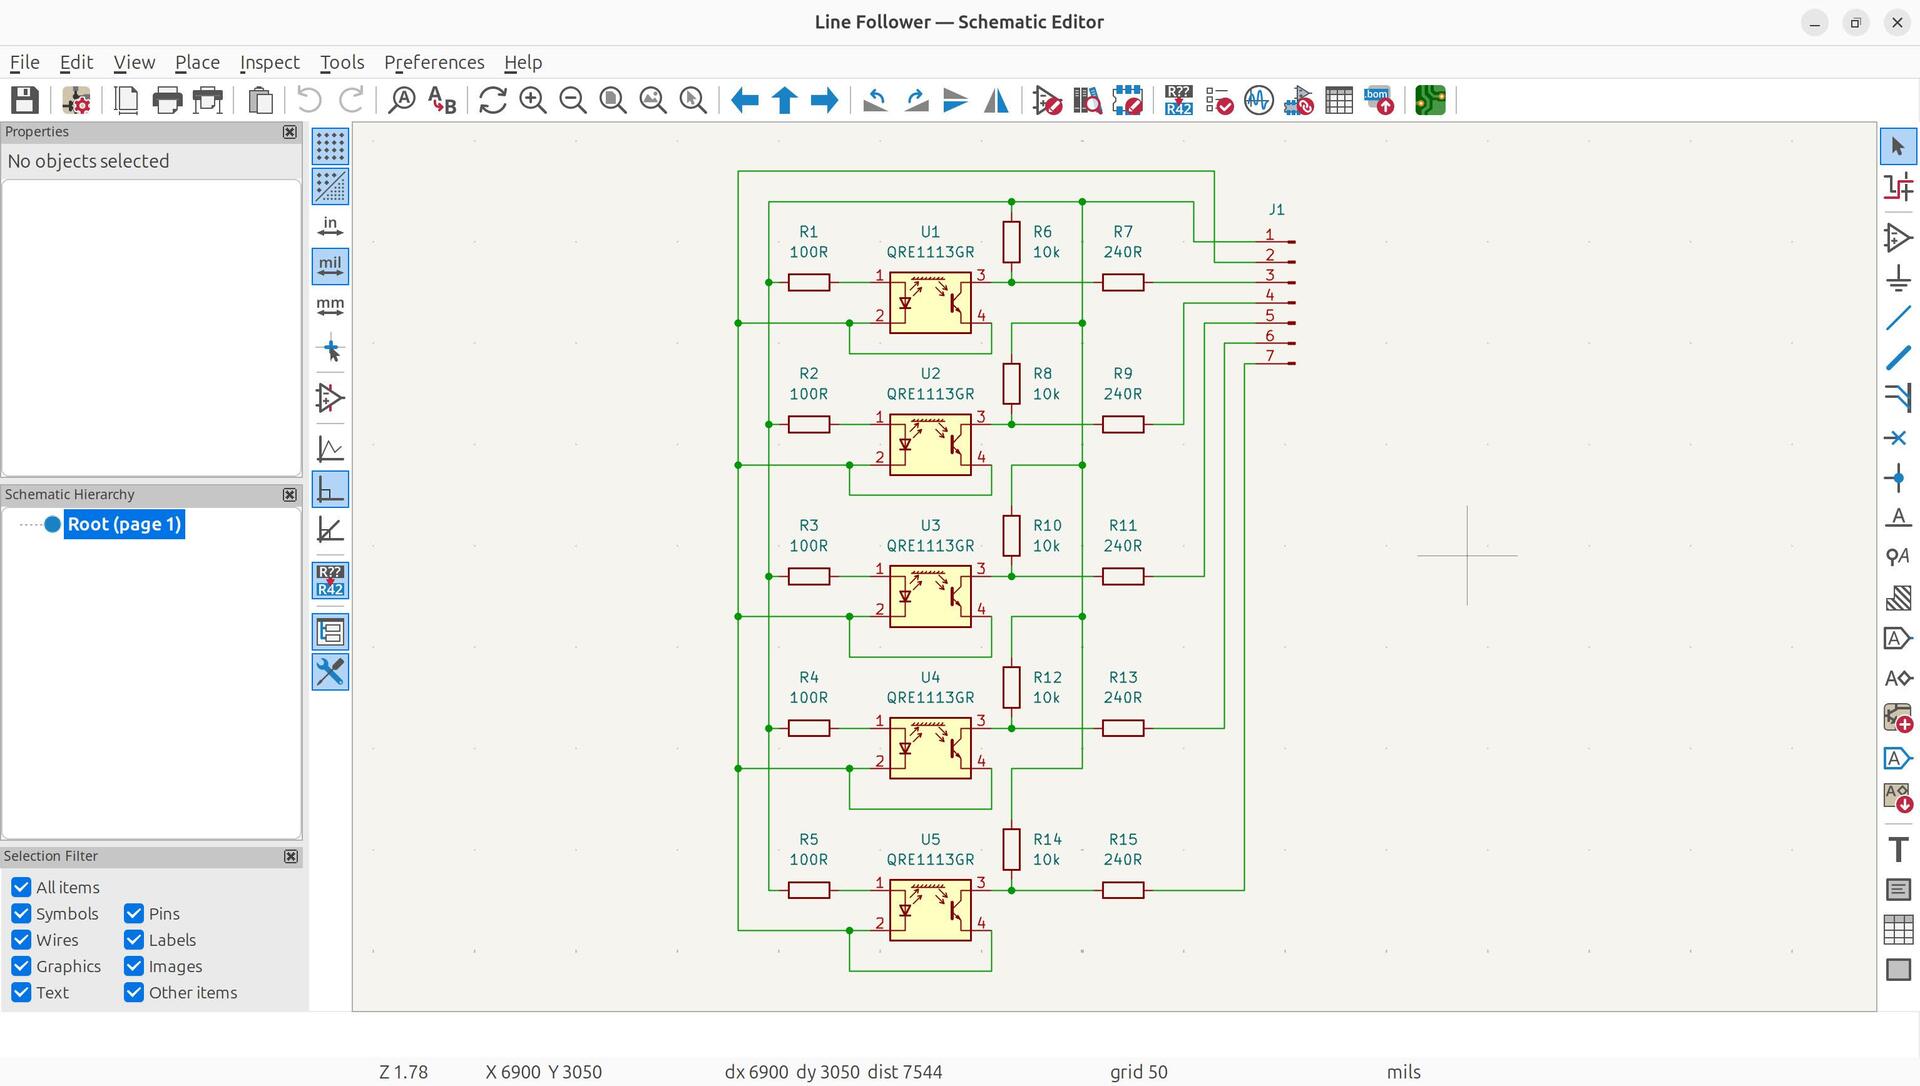Image resolution: width=1920 pixels, height=1086 pixels.
Task: Open Symbol Fields Table icon
Action: [1339, 100]
